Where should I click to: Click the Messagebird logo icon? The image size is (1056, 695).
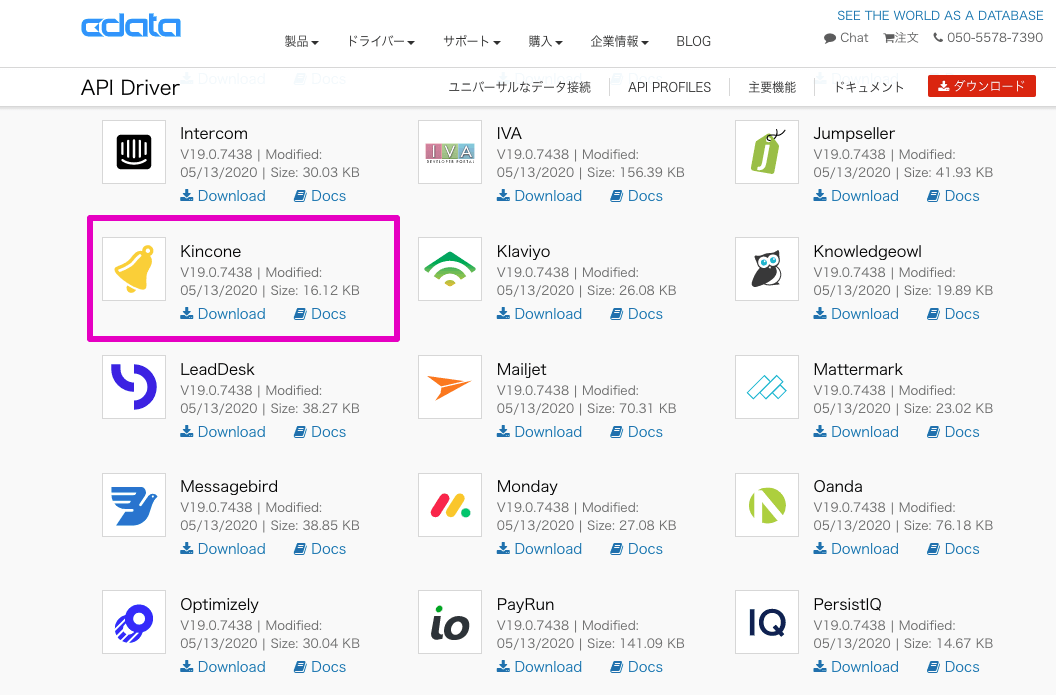click(x=134, y=505)
